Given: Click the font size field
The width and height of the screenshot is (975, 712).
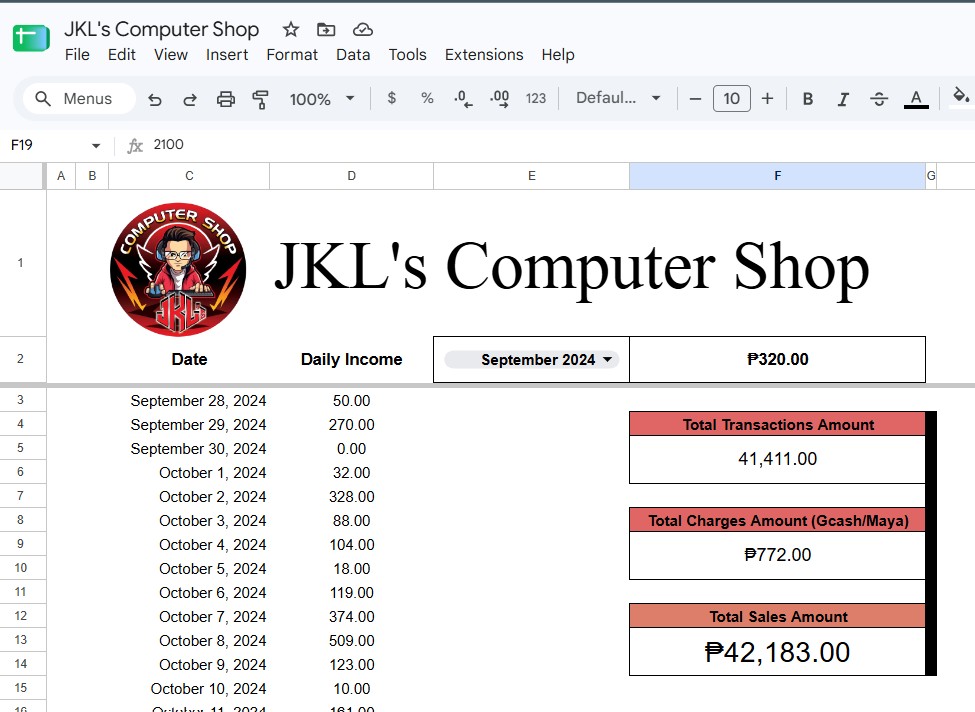Looking at the screenshot, I should (x=731, y=99).
